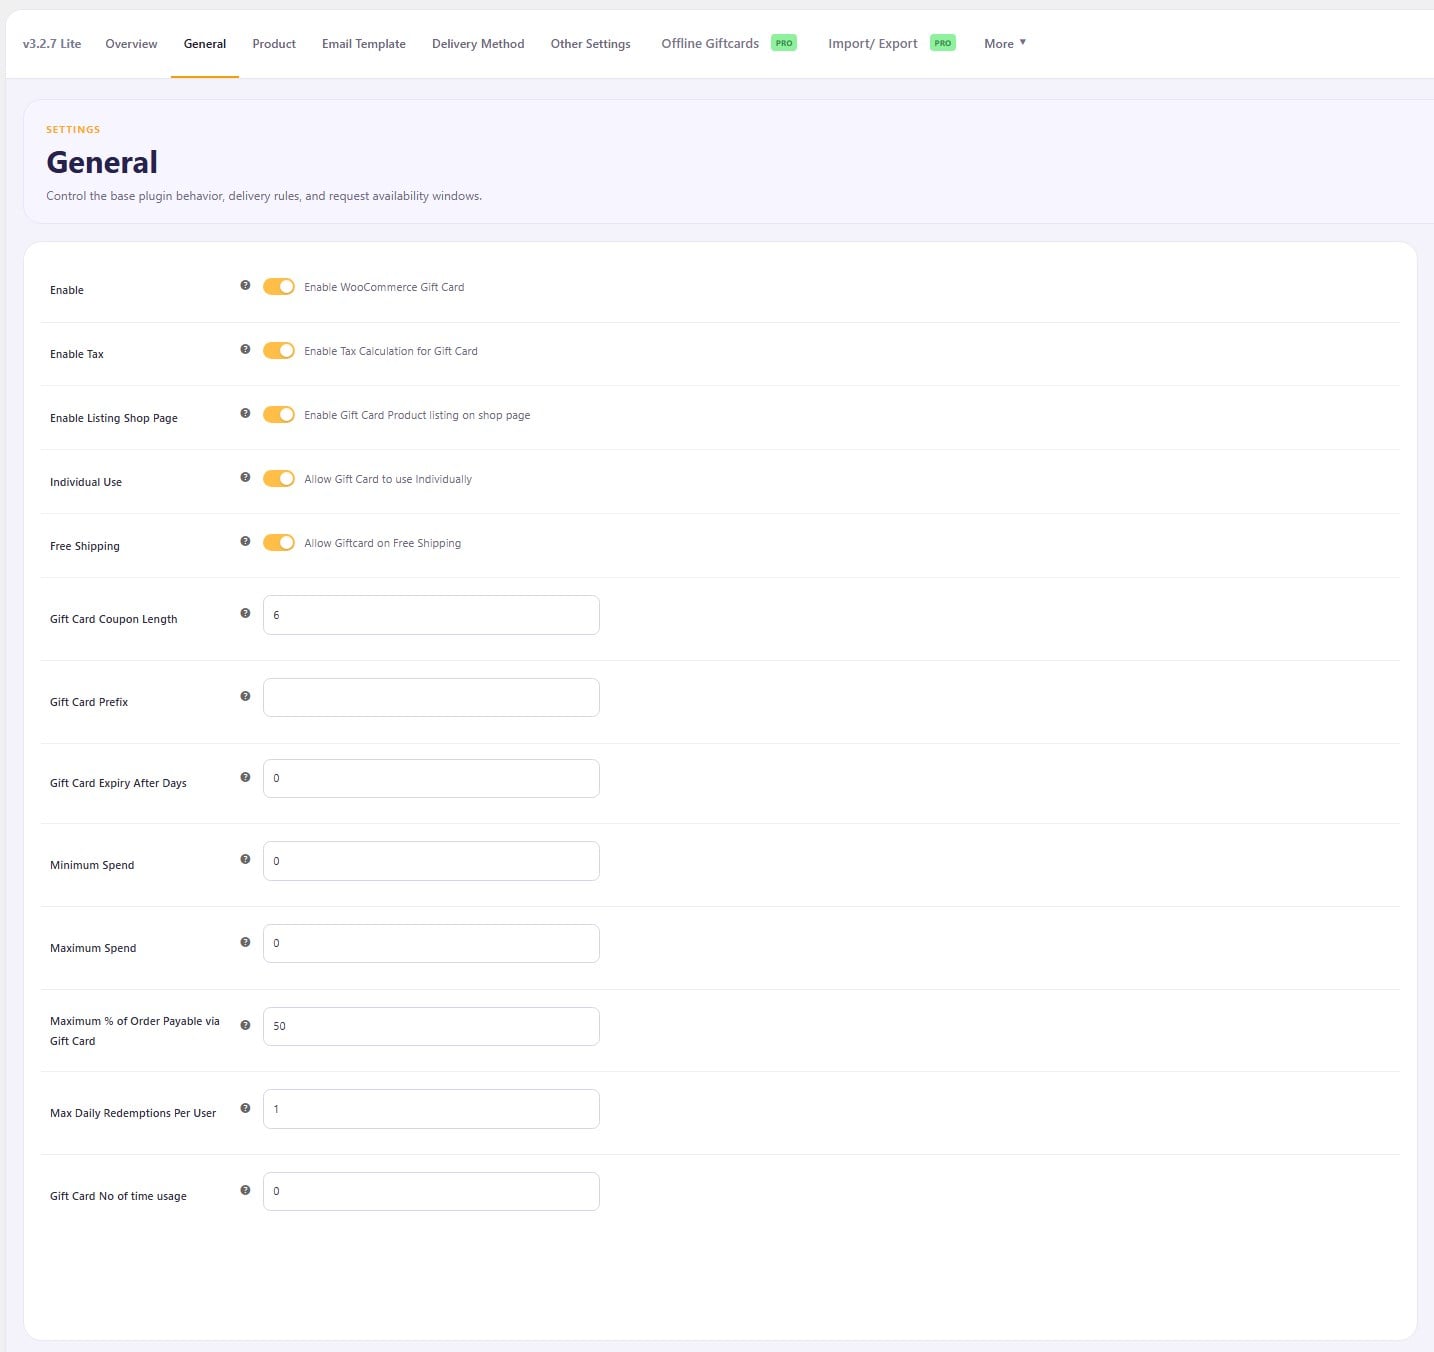Open the Email Template tab
The width and height of the screenshot is (1434, 1352).
364,44
